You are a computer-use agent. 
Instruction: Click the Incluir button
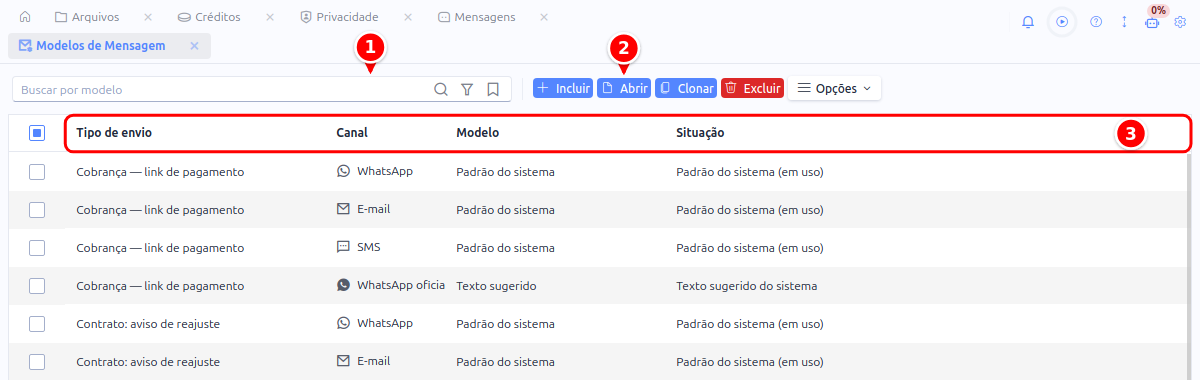tap(563, 88)
